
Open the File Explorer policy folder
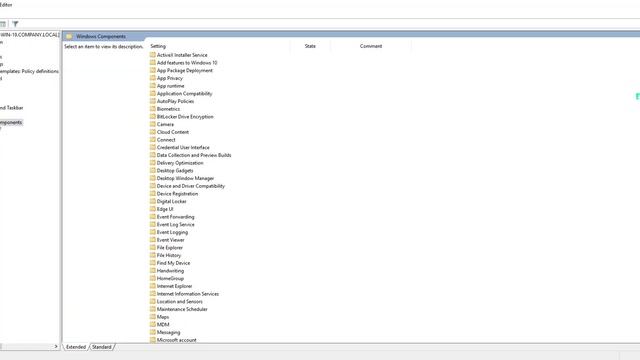[167, 248]
